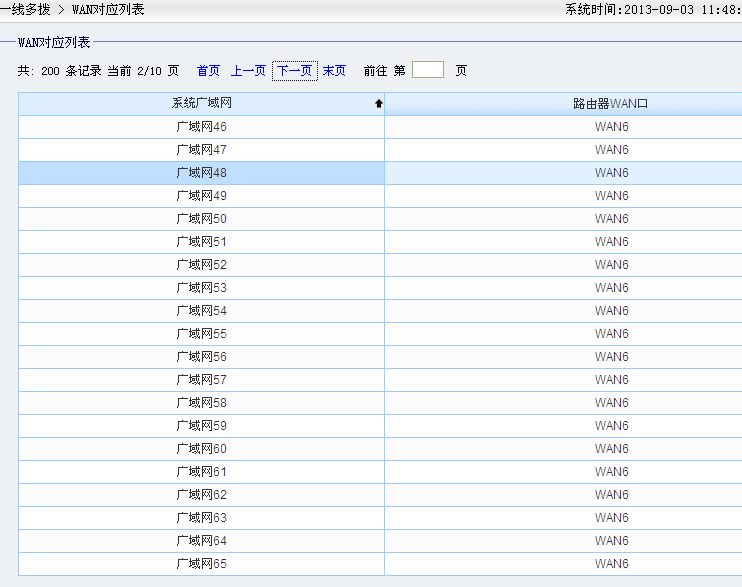Screen dimensions: 742x587
Task: Click the 广域网59 row
Action: coord(201,426)
